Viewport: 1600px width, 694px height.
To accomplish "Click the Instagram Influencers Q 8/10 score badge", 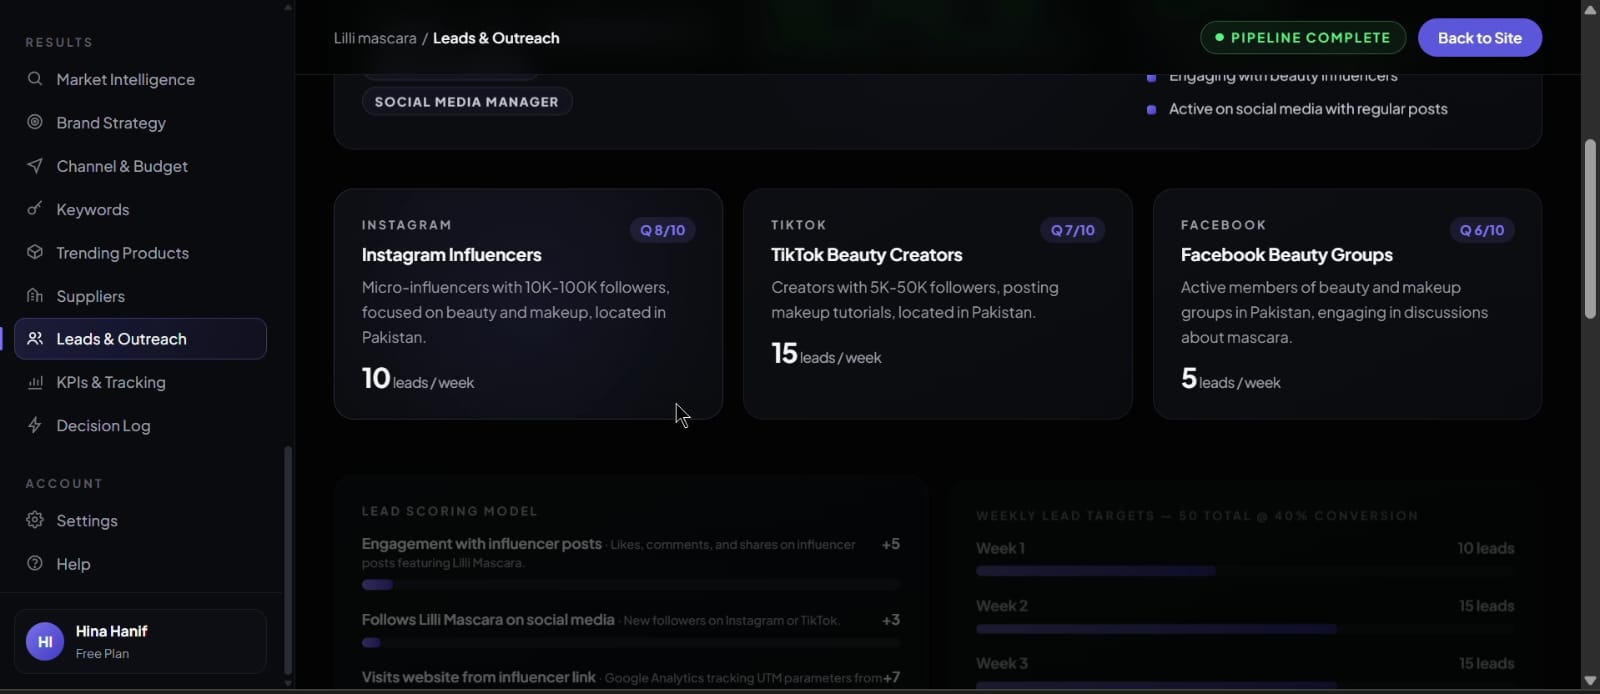I will tap(663, 230).
